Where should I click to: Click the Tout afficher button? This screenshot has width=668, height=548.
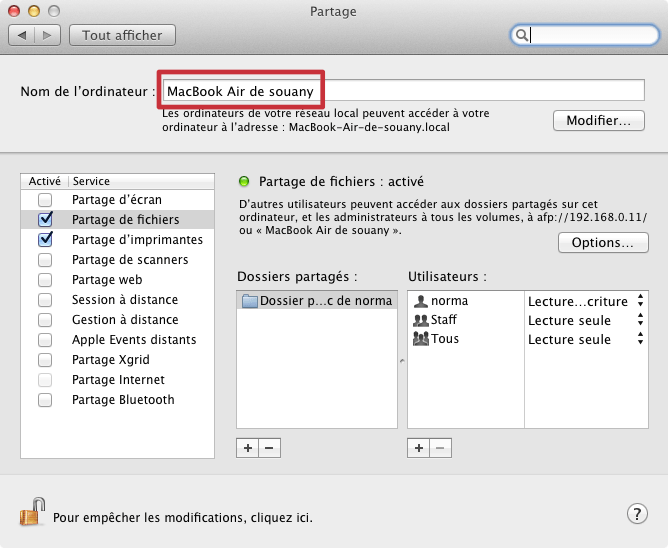pyautogui.click(x=122, y=35)
